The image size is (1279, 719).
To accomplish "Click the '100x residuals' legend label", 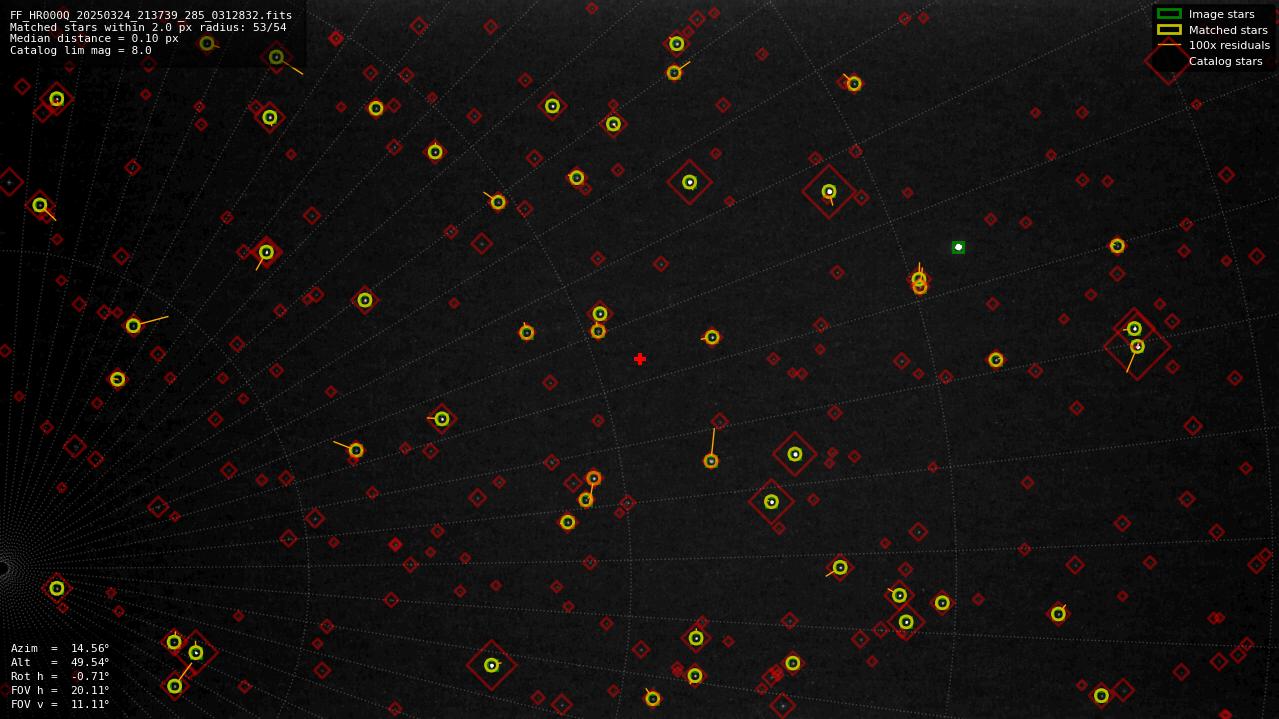I will (x=1229, y=46).
